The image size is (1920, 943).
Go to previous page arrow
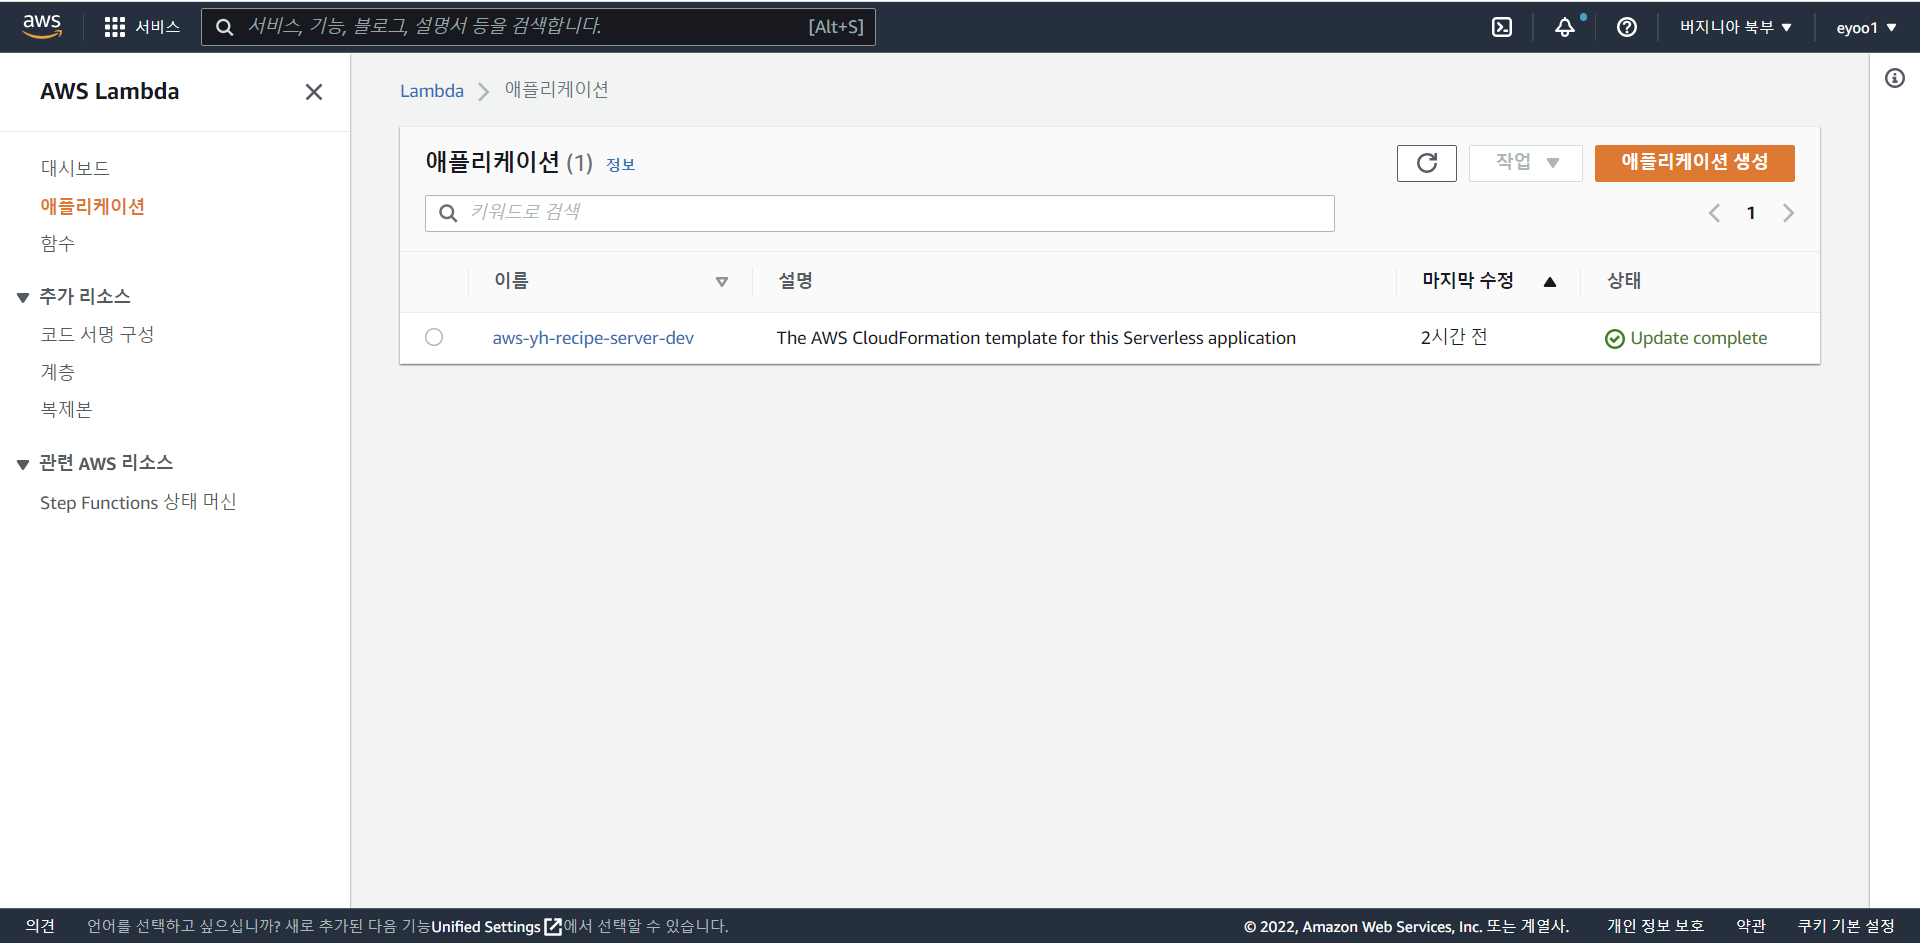(1714, 213)
